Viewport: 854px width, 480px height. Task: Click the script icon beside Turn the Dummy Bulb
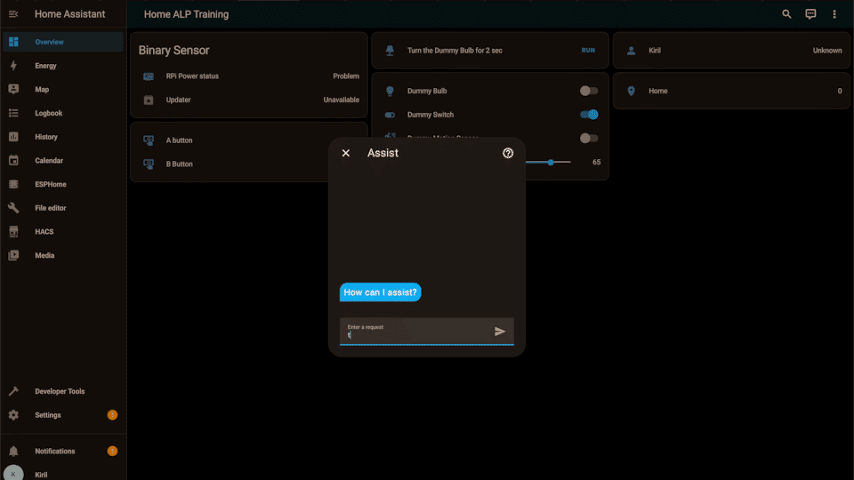coord(390,50)
